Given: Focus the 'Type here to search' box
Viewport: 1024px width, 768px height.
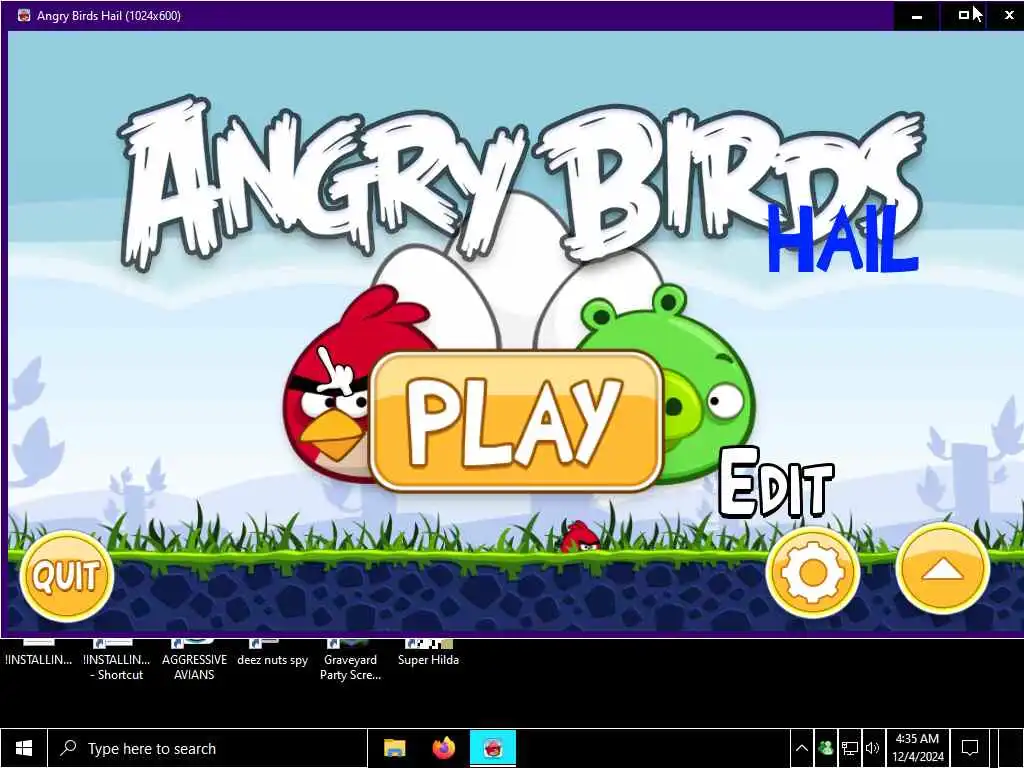Looking at the screenshot, I should click(x=208, y=748).
